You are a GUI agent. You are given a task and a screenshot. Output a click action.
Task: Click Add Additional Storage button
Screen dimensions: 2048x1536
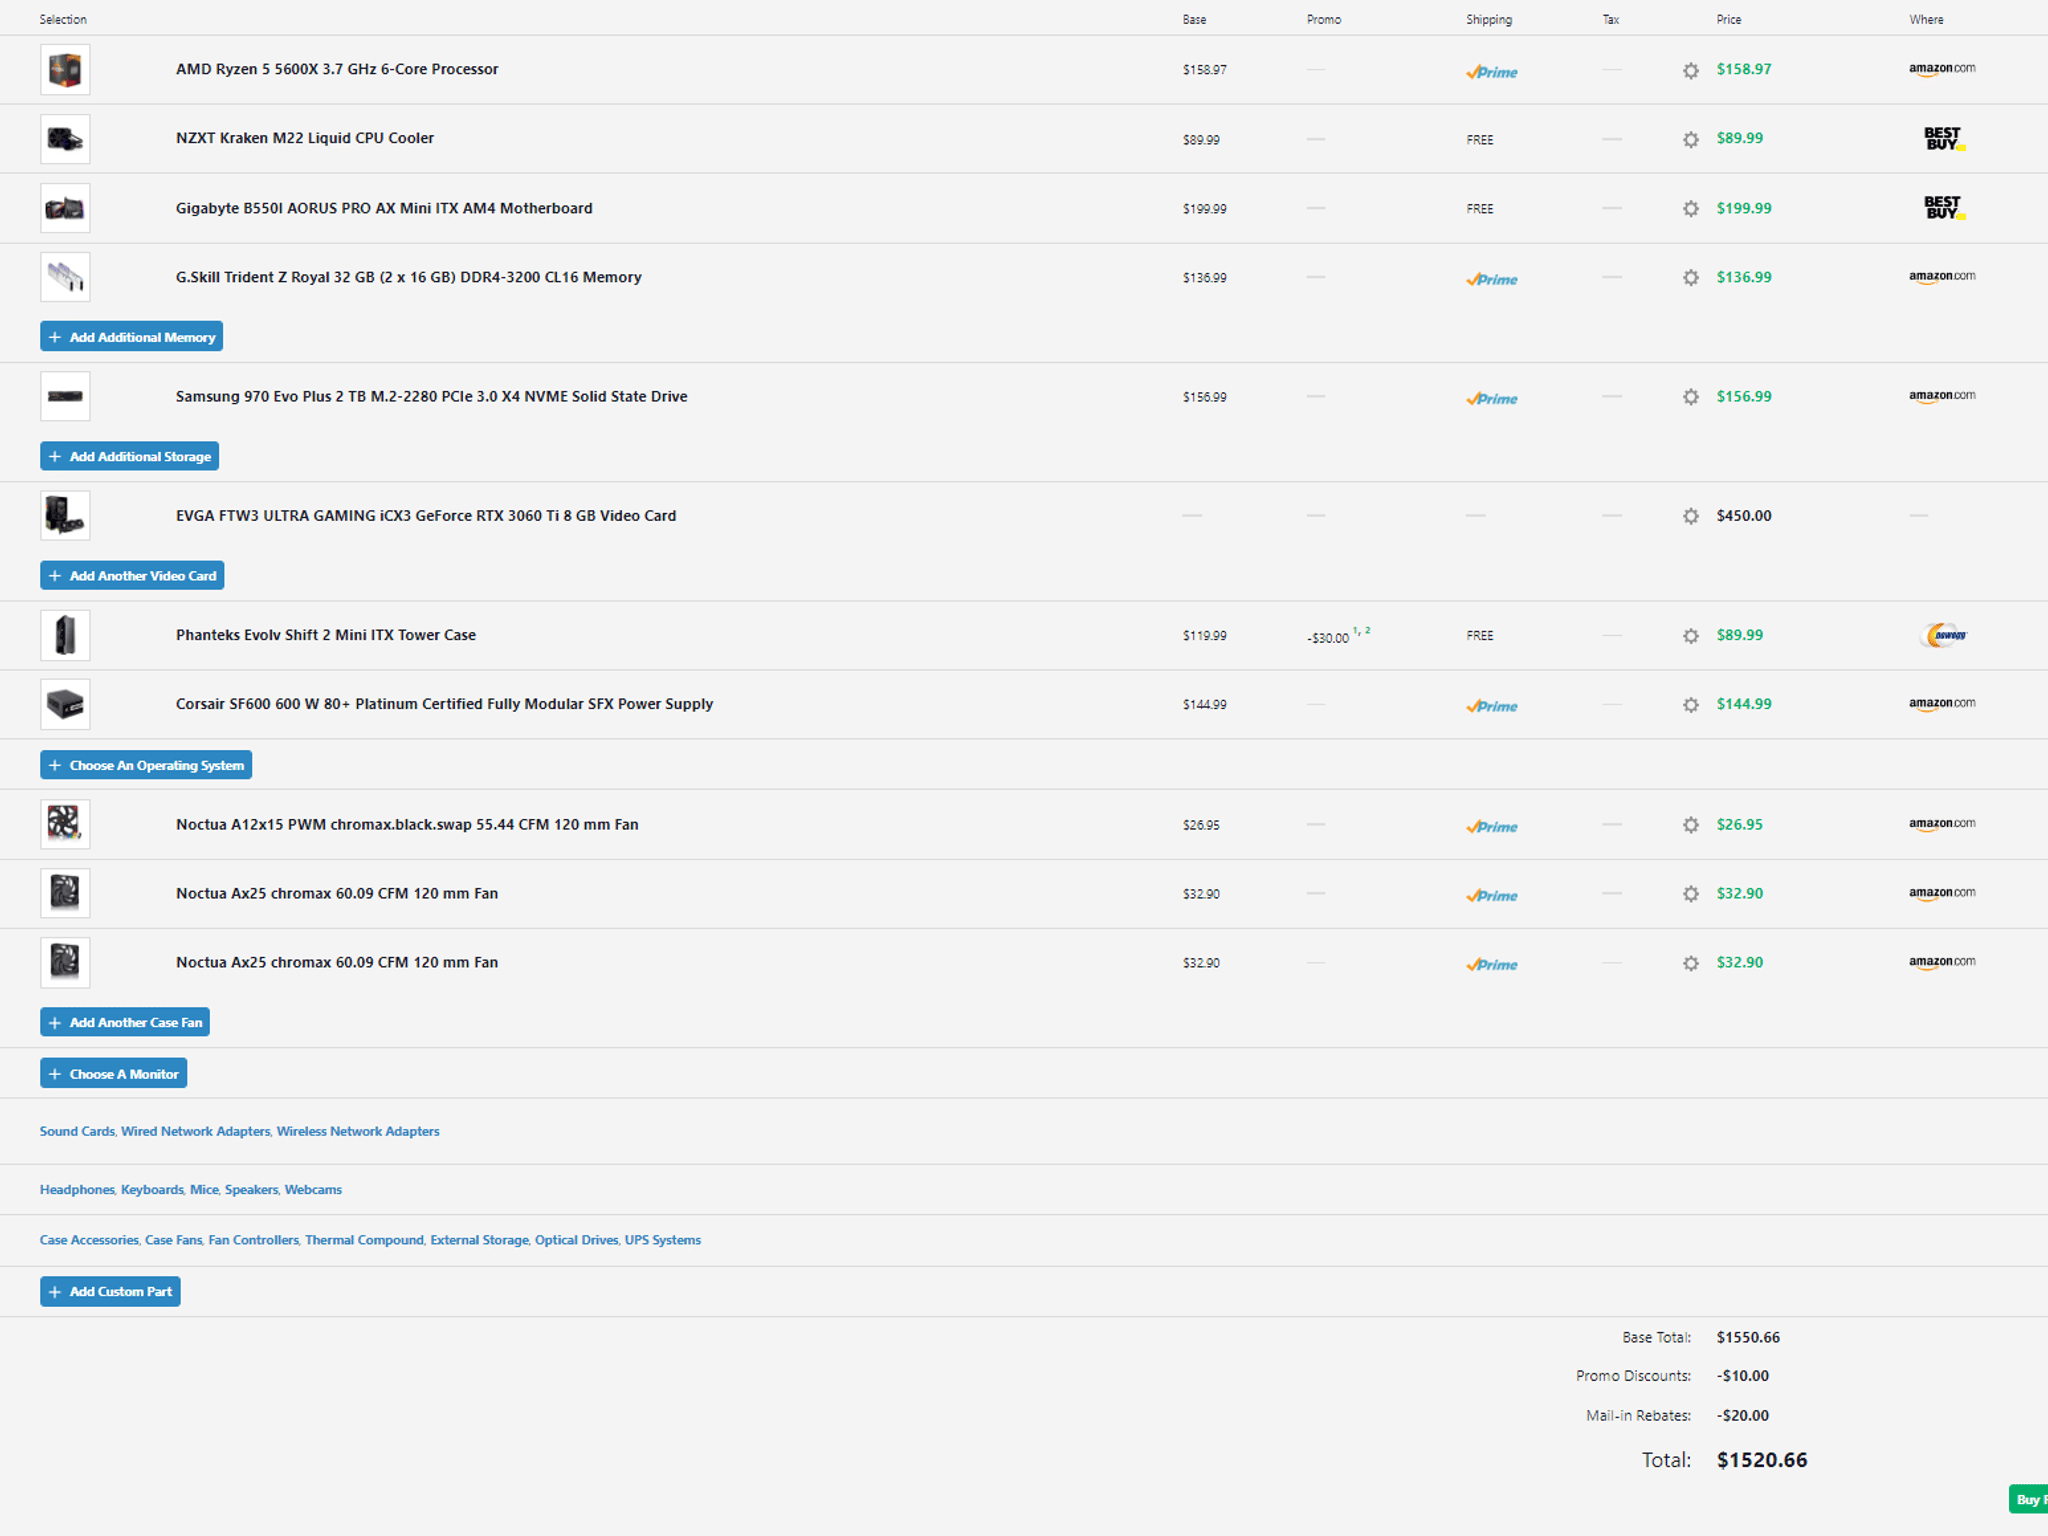tap(129, 456)
